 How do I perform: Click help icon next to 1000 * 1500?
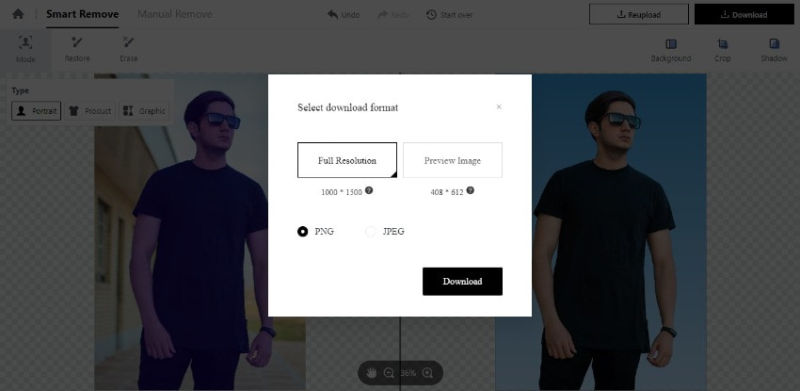pyautogui.click(x=369, y=190)
